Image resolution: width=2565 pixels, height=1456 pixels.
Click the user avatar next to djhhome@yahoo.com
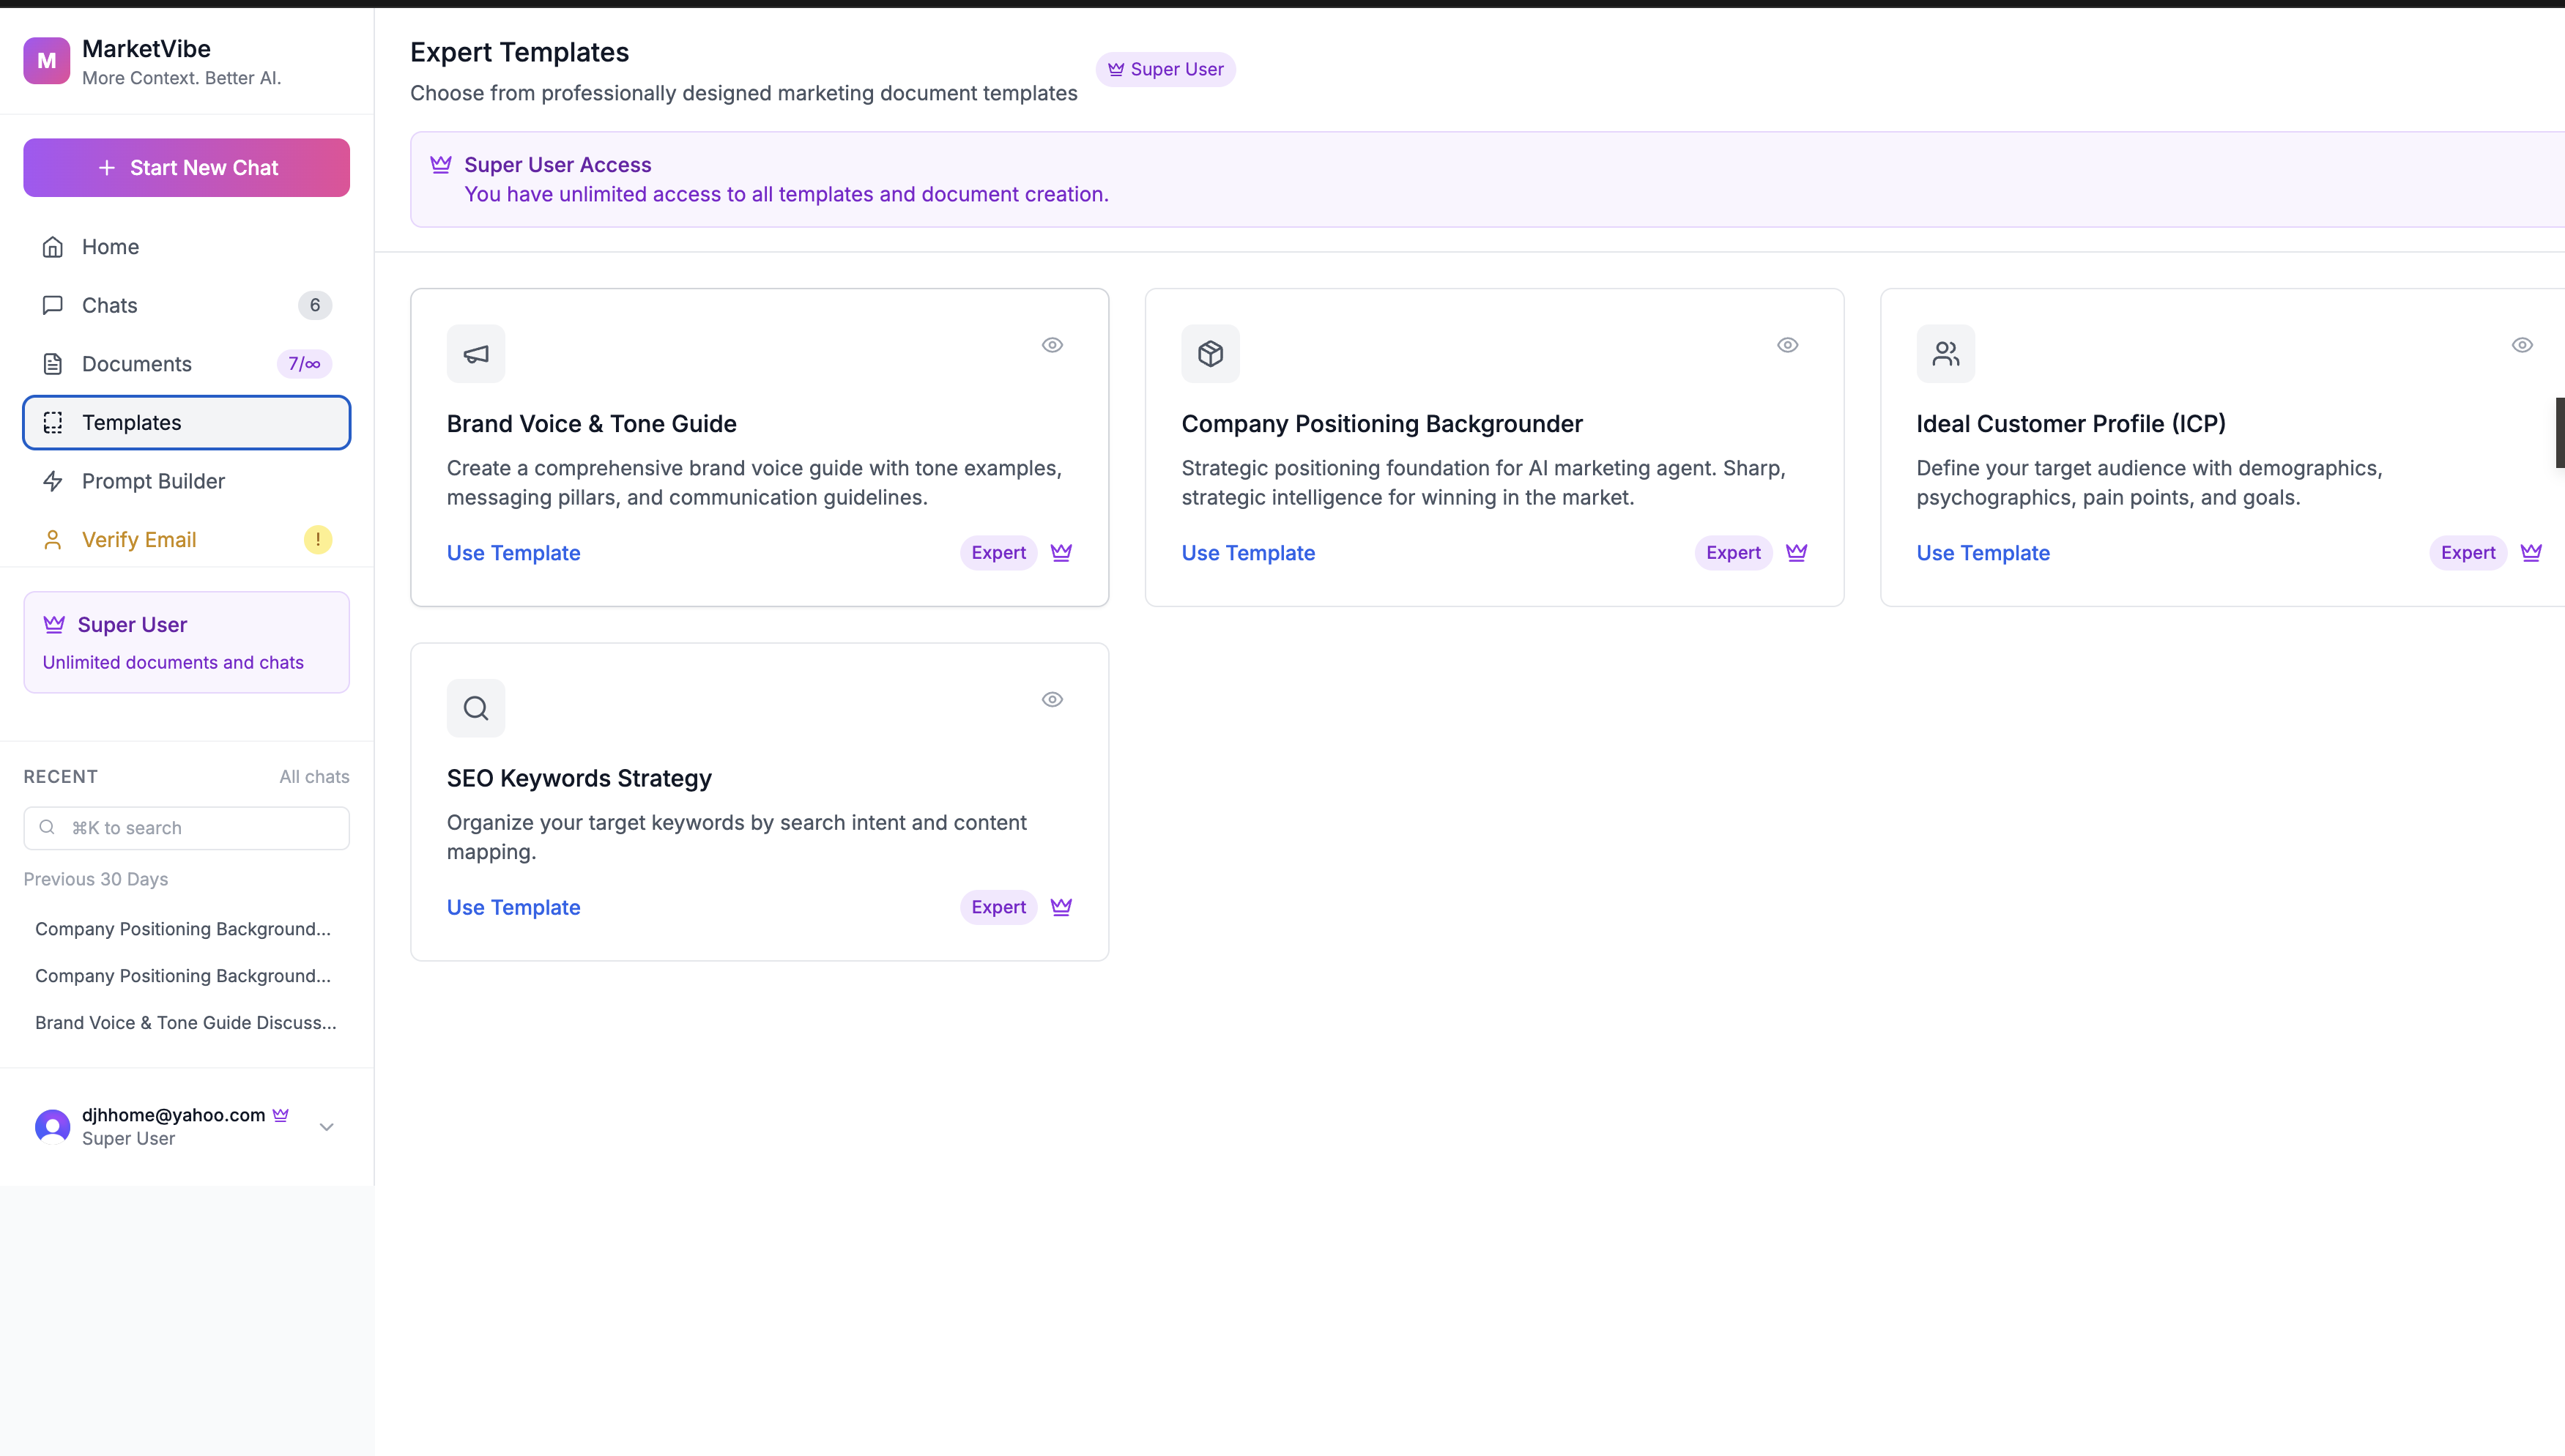[x=52, y=1126]
